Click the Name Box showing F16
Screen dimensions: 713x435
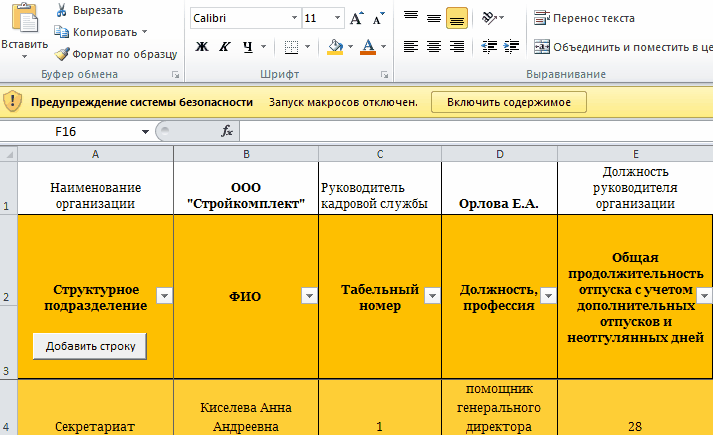point(68,132)
